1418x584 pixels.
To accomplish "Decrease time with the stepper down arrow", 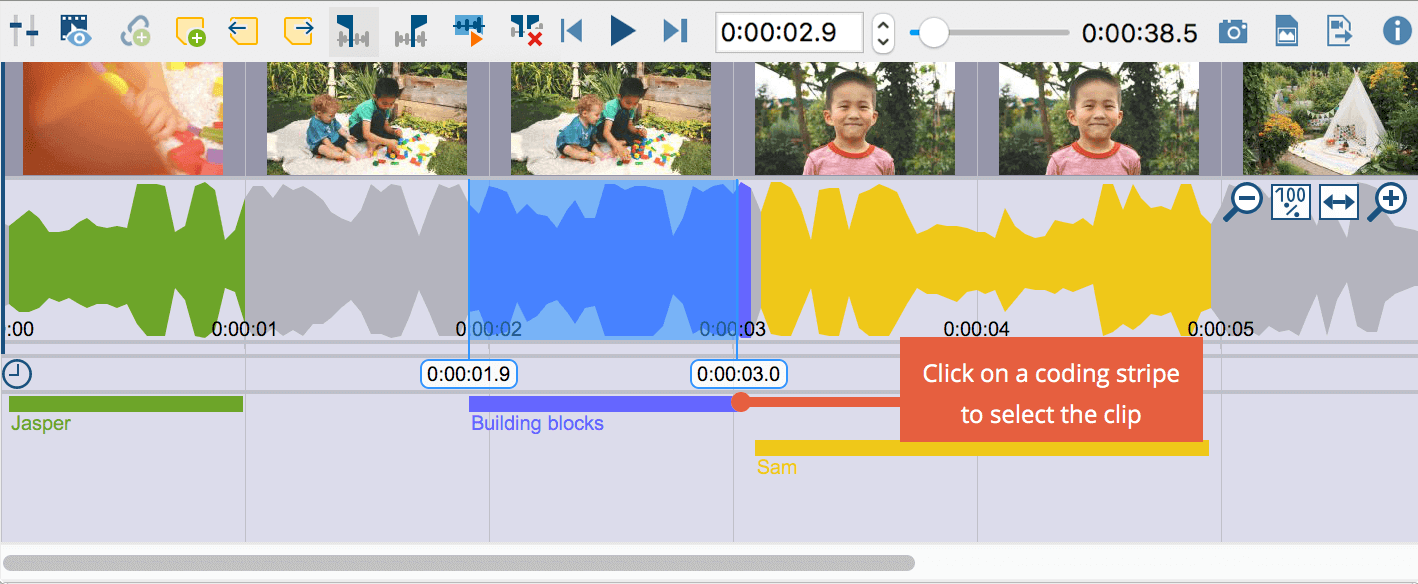I will point(883,42).
